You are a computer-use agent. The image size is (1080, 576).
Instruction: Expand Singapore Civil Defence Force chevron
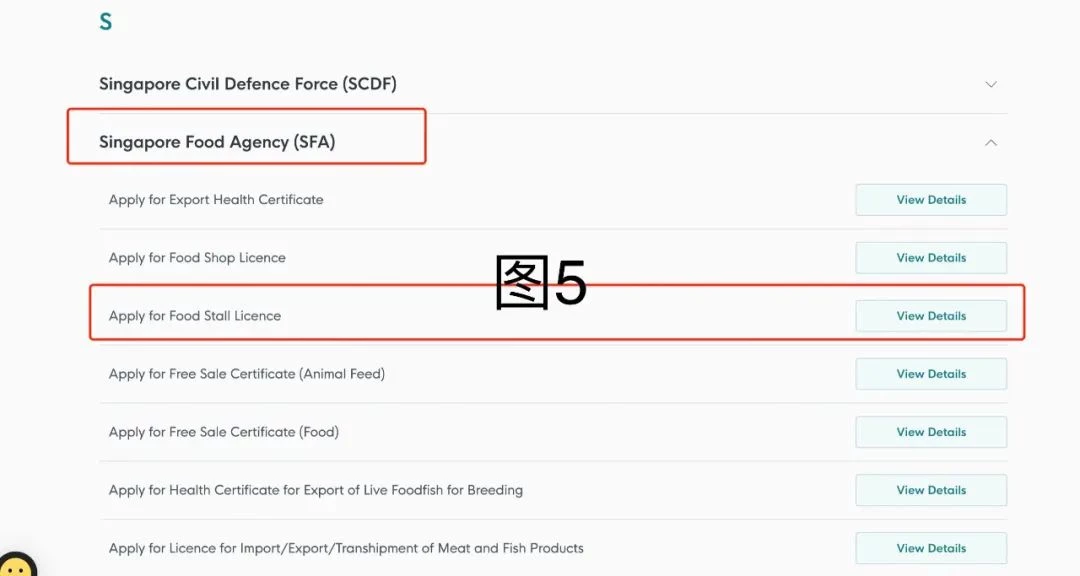pyautogui.click(x=990, y=84)
